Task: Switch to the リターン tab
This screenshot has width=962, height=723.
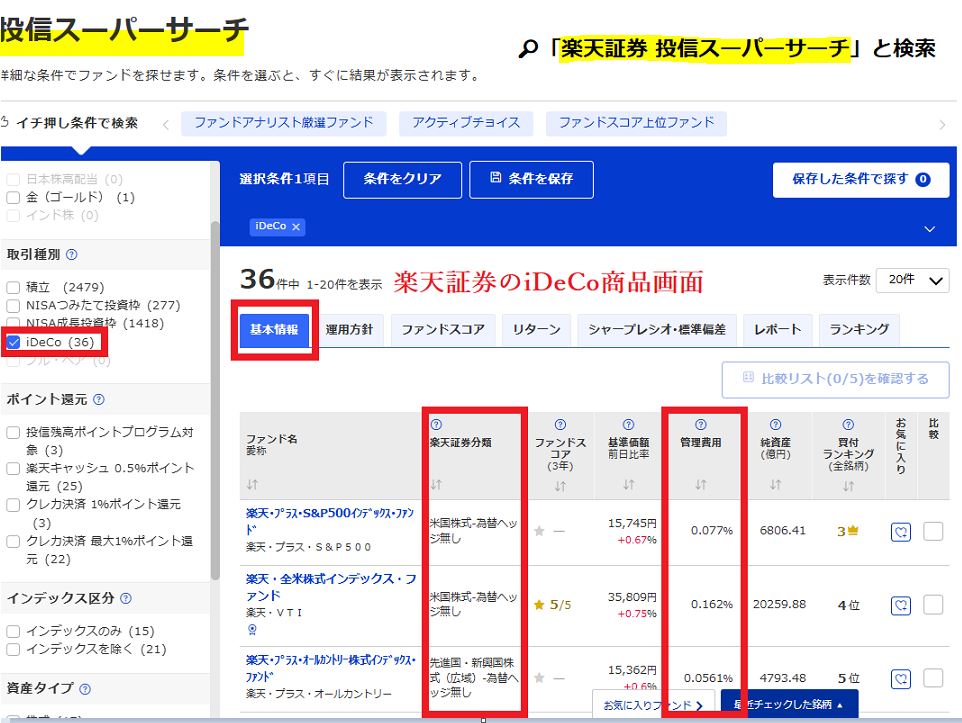Action: click(537, 329)
